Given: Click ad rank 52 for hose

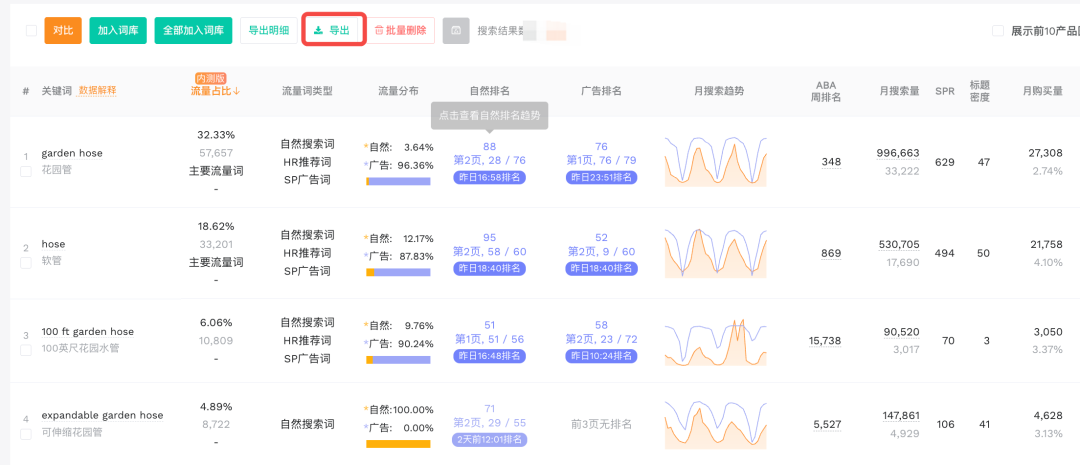Looking at the screenshot, I should coord(601,238).
